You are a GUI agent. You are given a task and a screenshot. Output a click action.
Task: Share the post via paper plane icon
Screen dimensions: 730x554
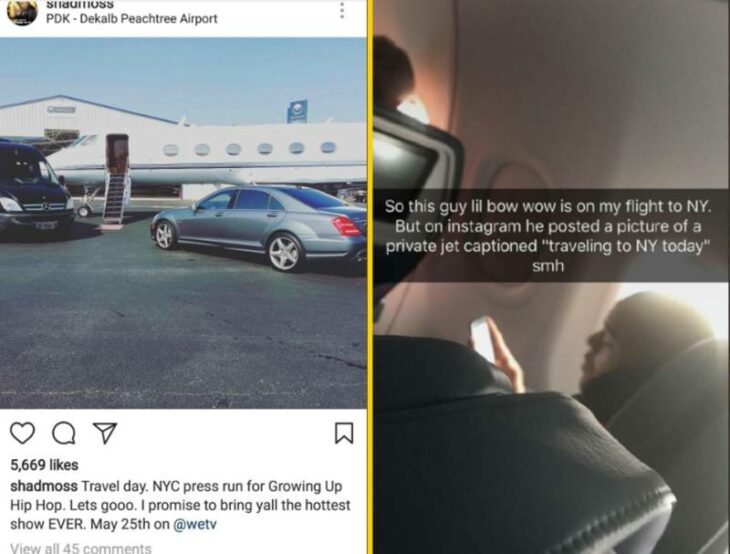pyautogui.click(x=105, y=433)
